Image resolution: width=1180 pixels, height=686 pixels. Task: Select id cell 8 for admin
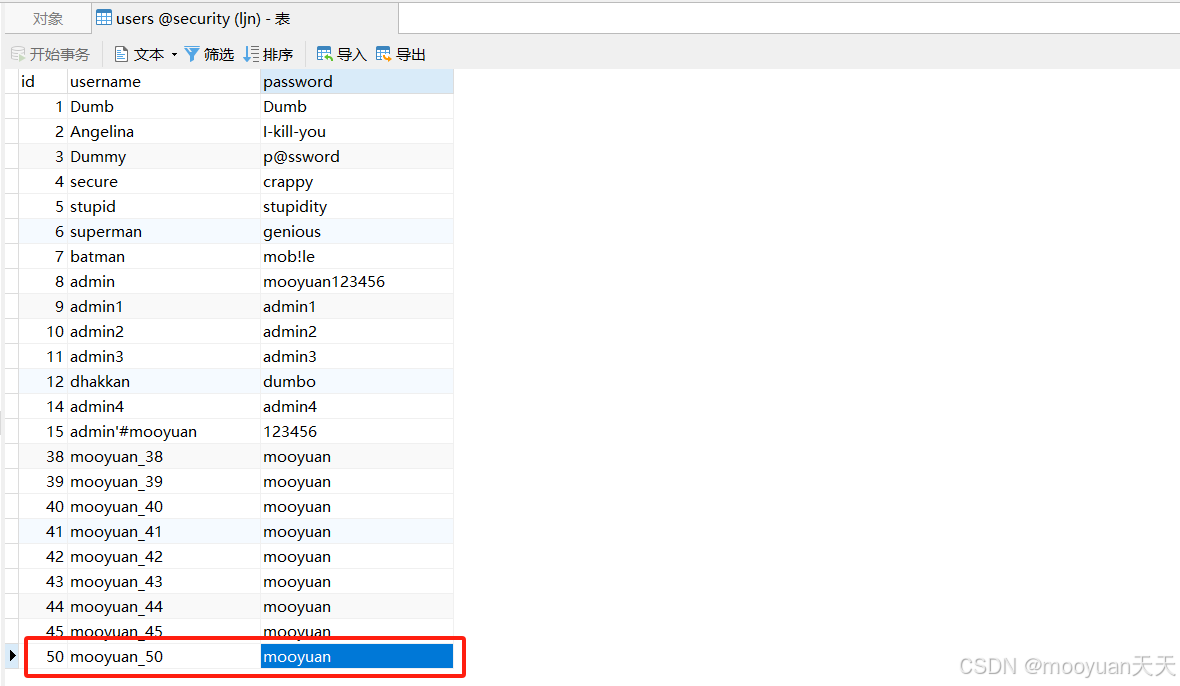pyautogui.click(x=43, y=281)
